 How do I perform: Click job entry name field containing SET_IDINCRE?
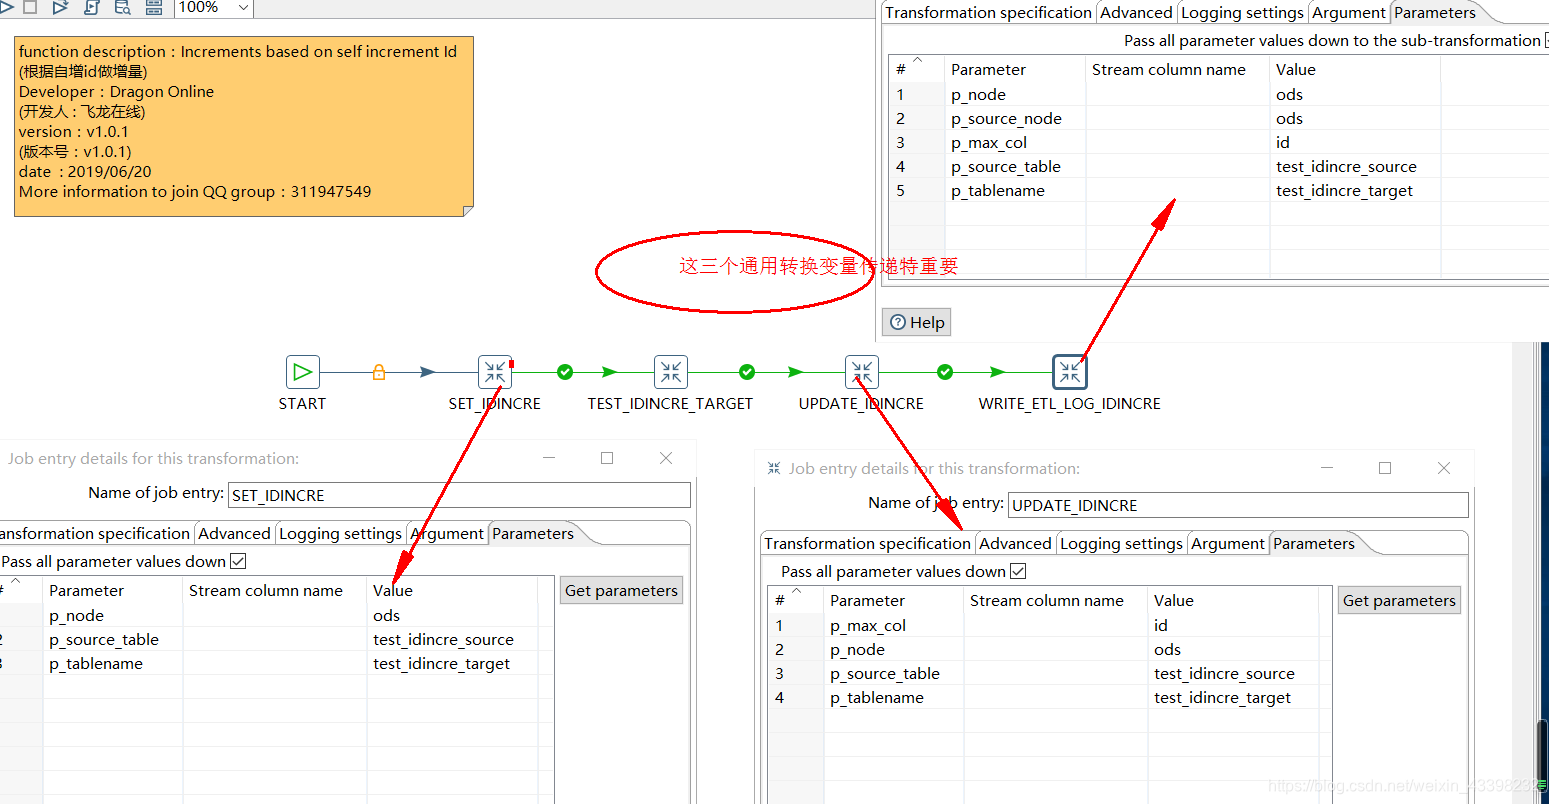[x=459, y=495]
